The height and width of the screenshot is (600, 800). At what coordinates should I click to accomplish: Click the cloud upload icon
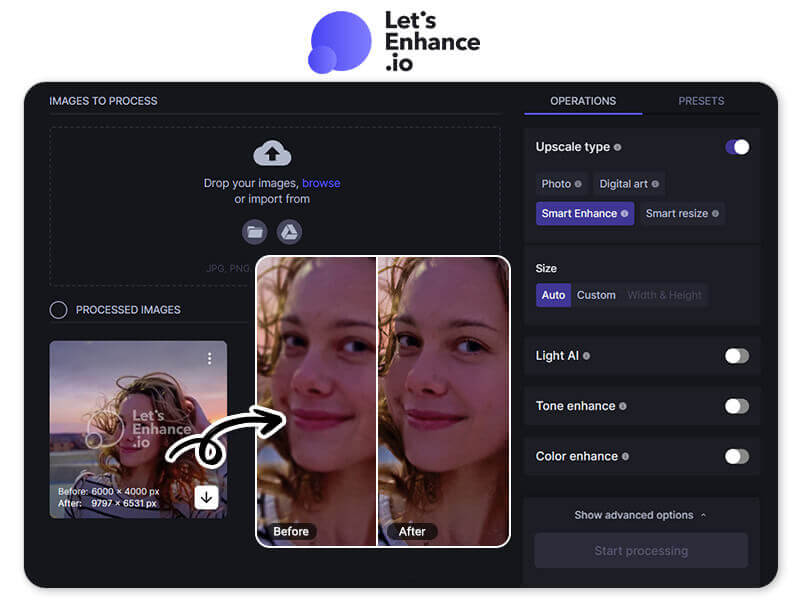click(x=272, y=152)
